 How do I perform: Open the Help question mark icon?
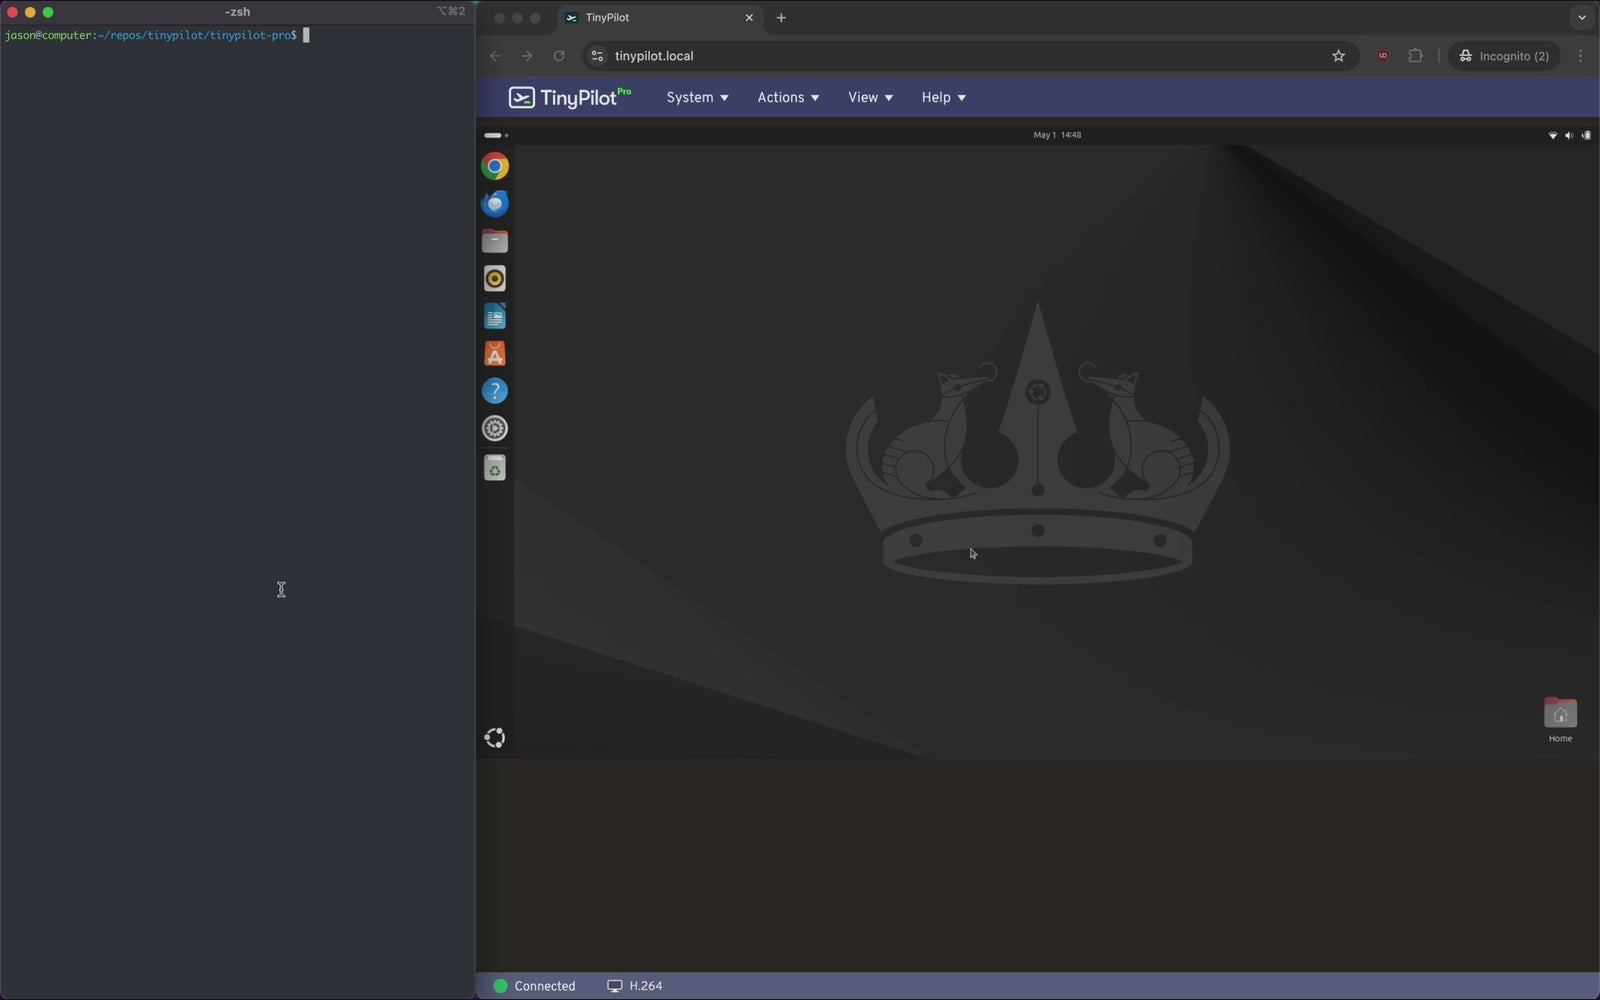[494, 391]
